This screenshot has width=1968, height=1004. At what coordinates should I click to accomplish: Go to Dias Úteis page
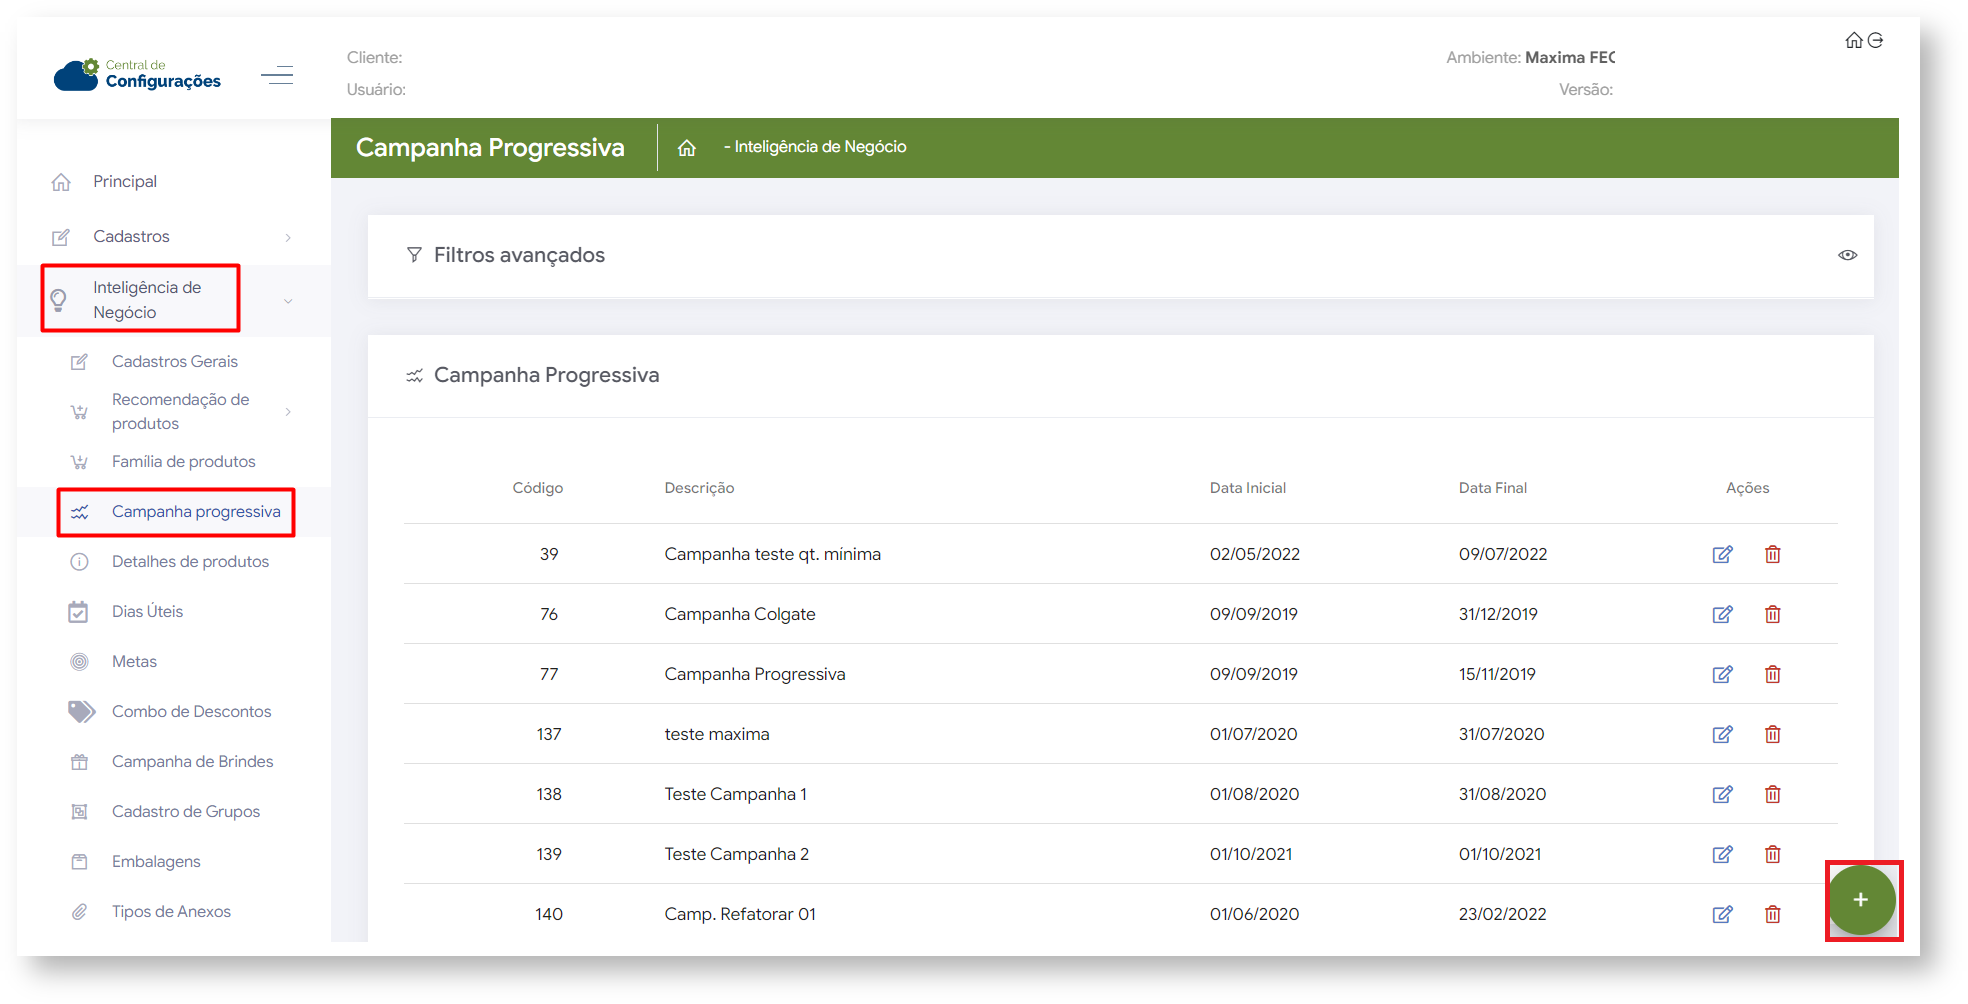(x=148, y=611)
